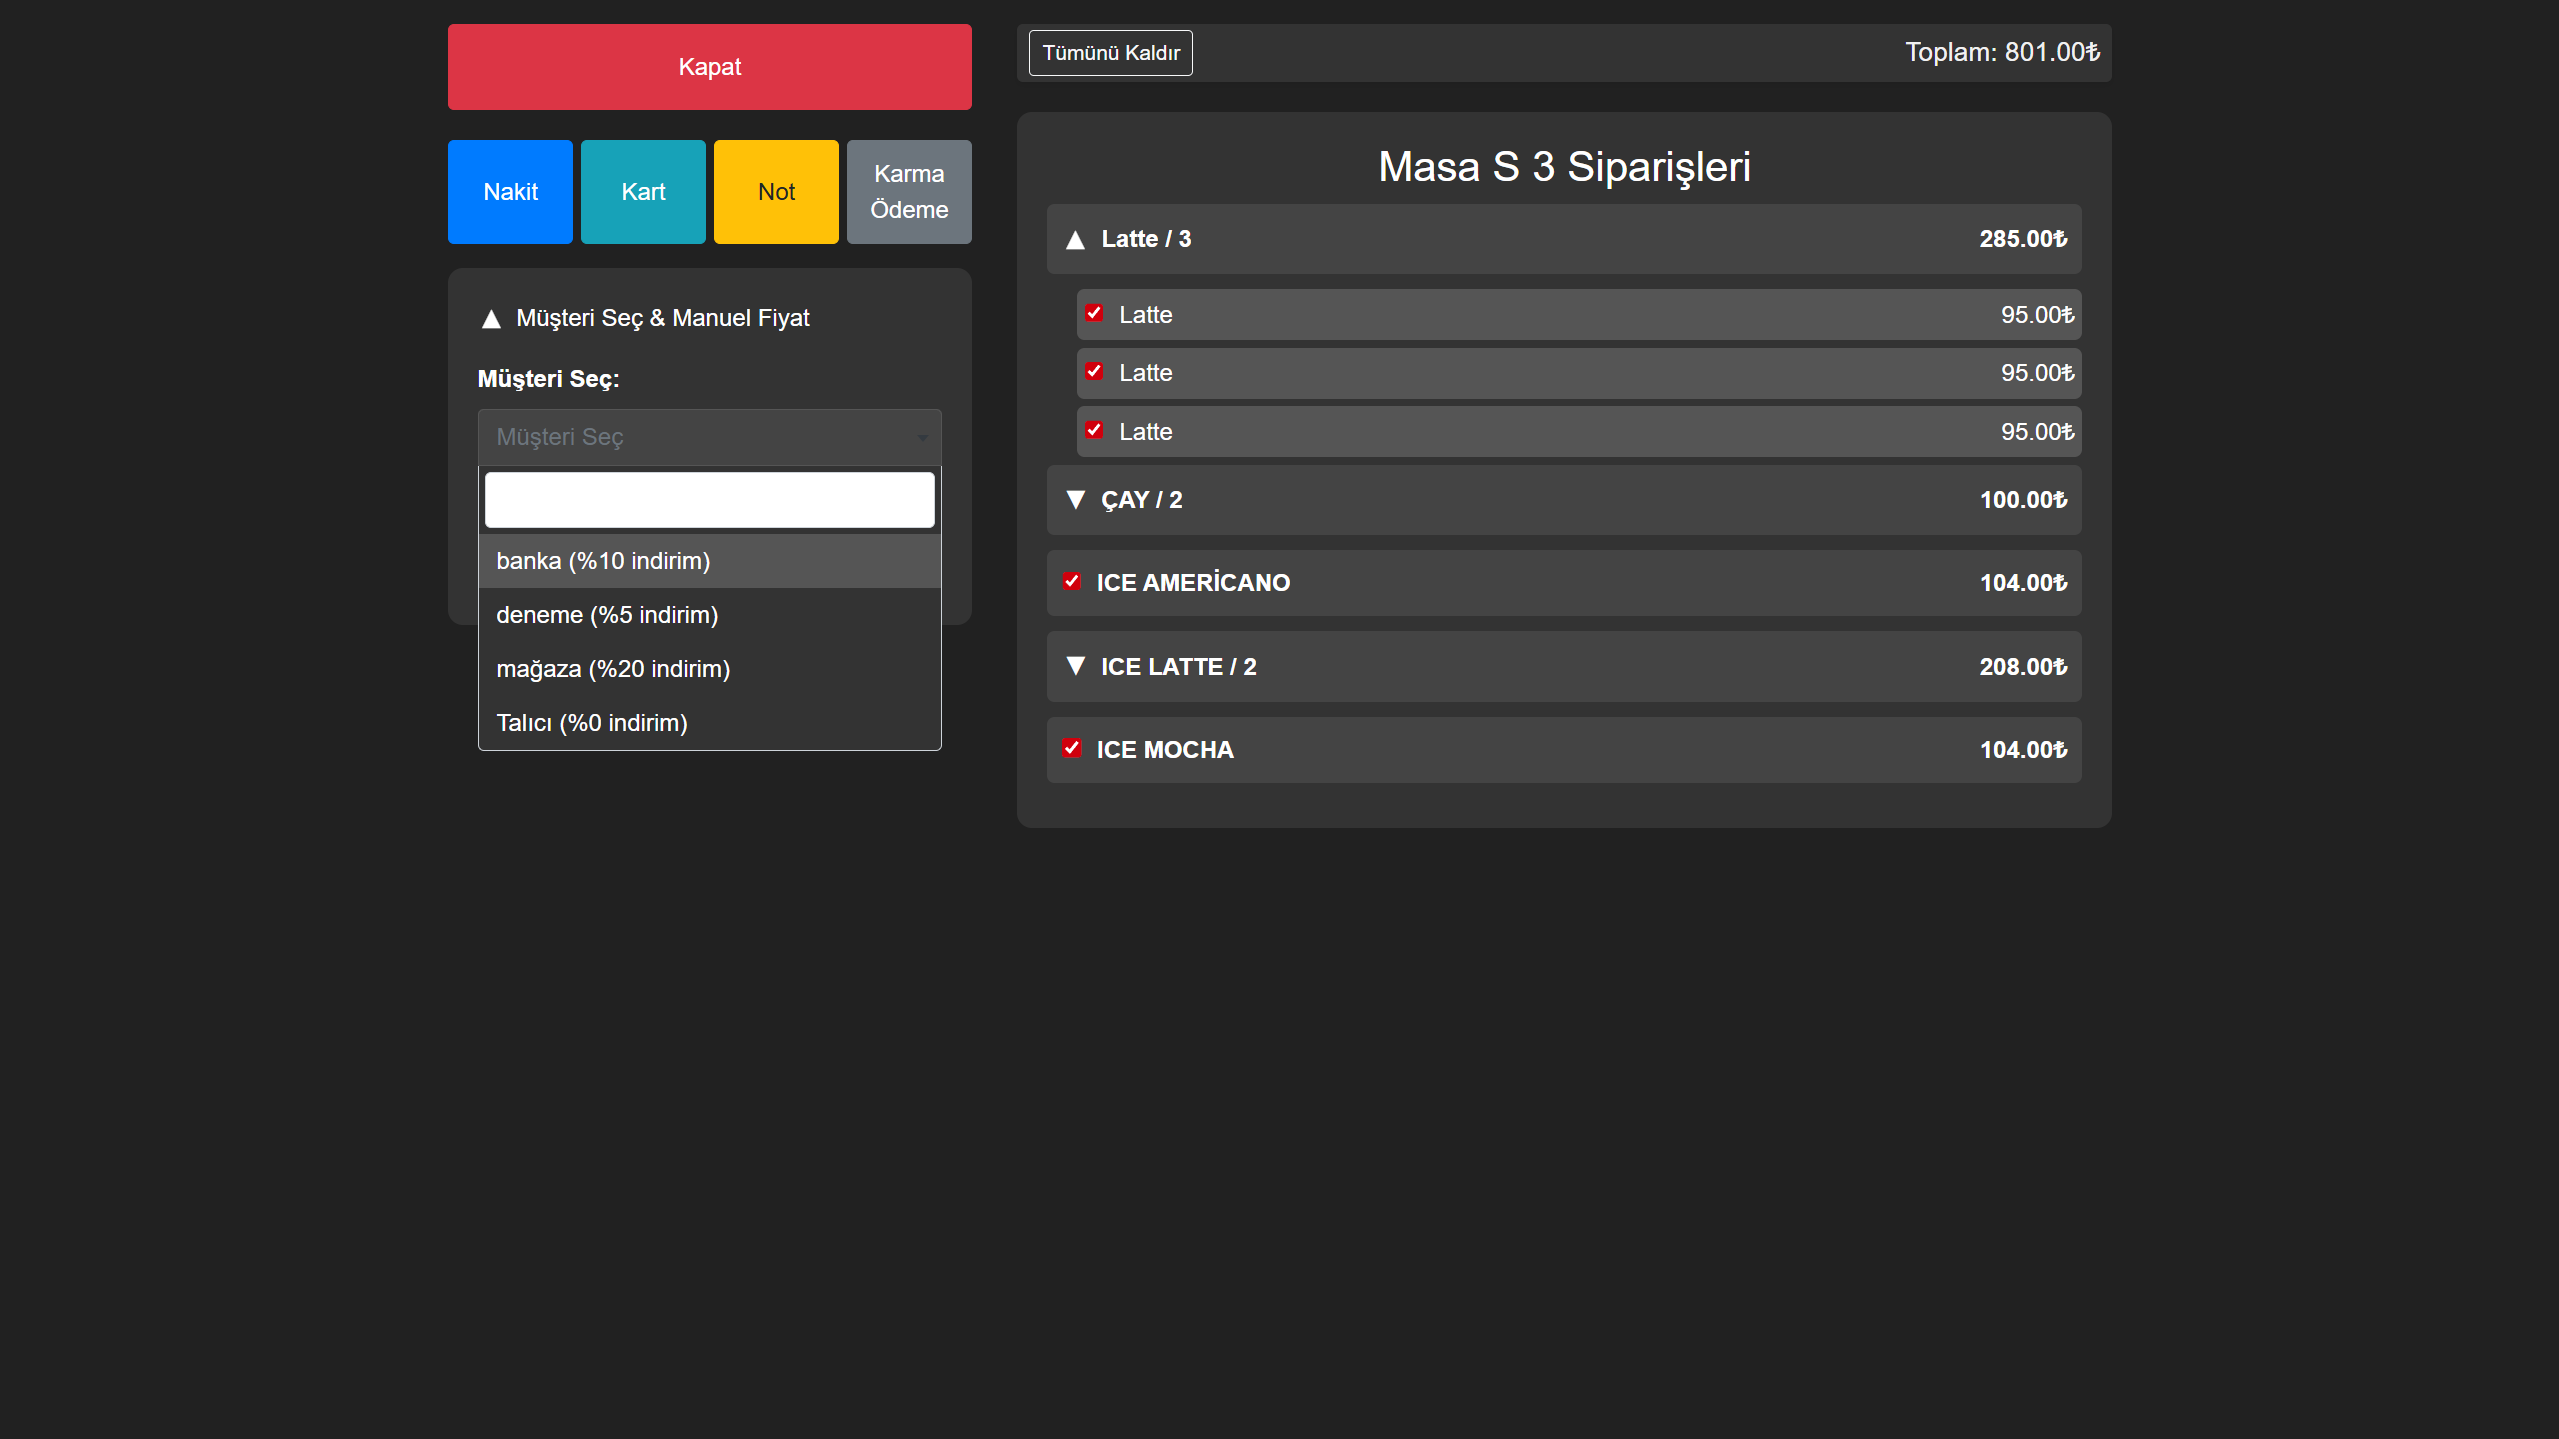Toggle the ICE AMERİCANO checkbox
The width and height of the screenshot is (2559, 1439).
pyautogui.click(x=1072, y=582)
